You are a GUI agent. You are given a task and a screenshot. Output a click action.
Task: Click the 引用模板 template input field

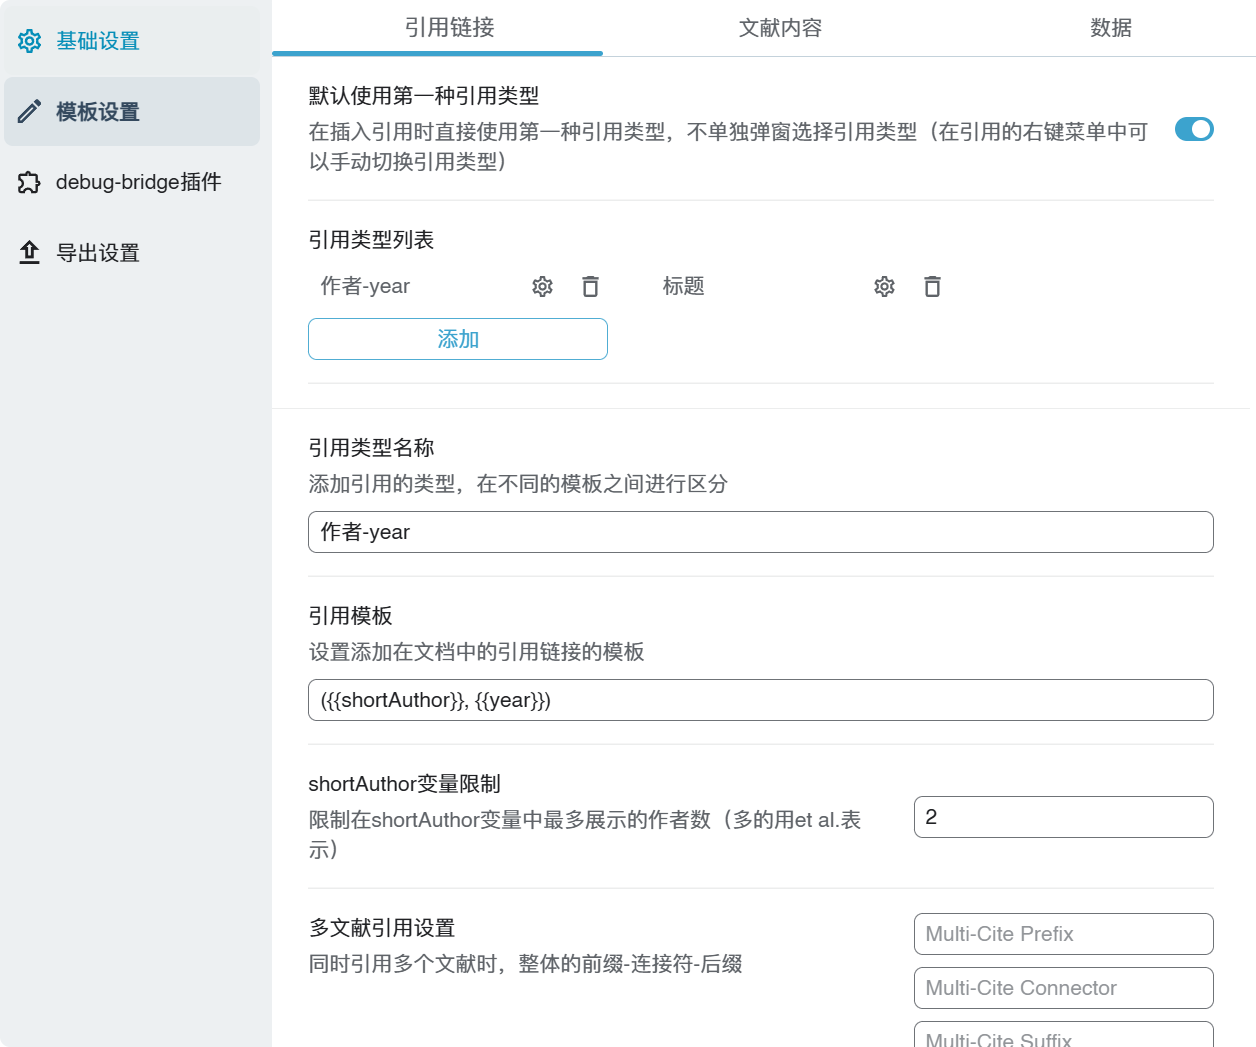pyautogui.click(x=760, y=700)
